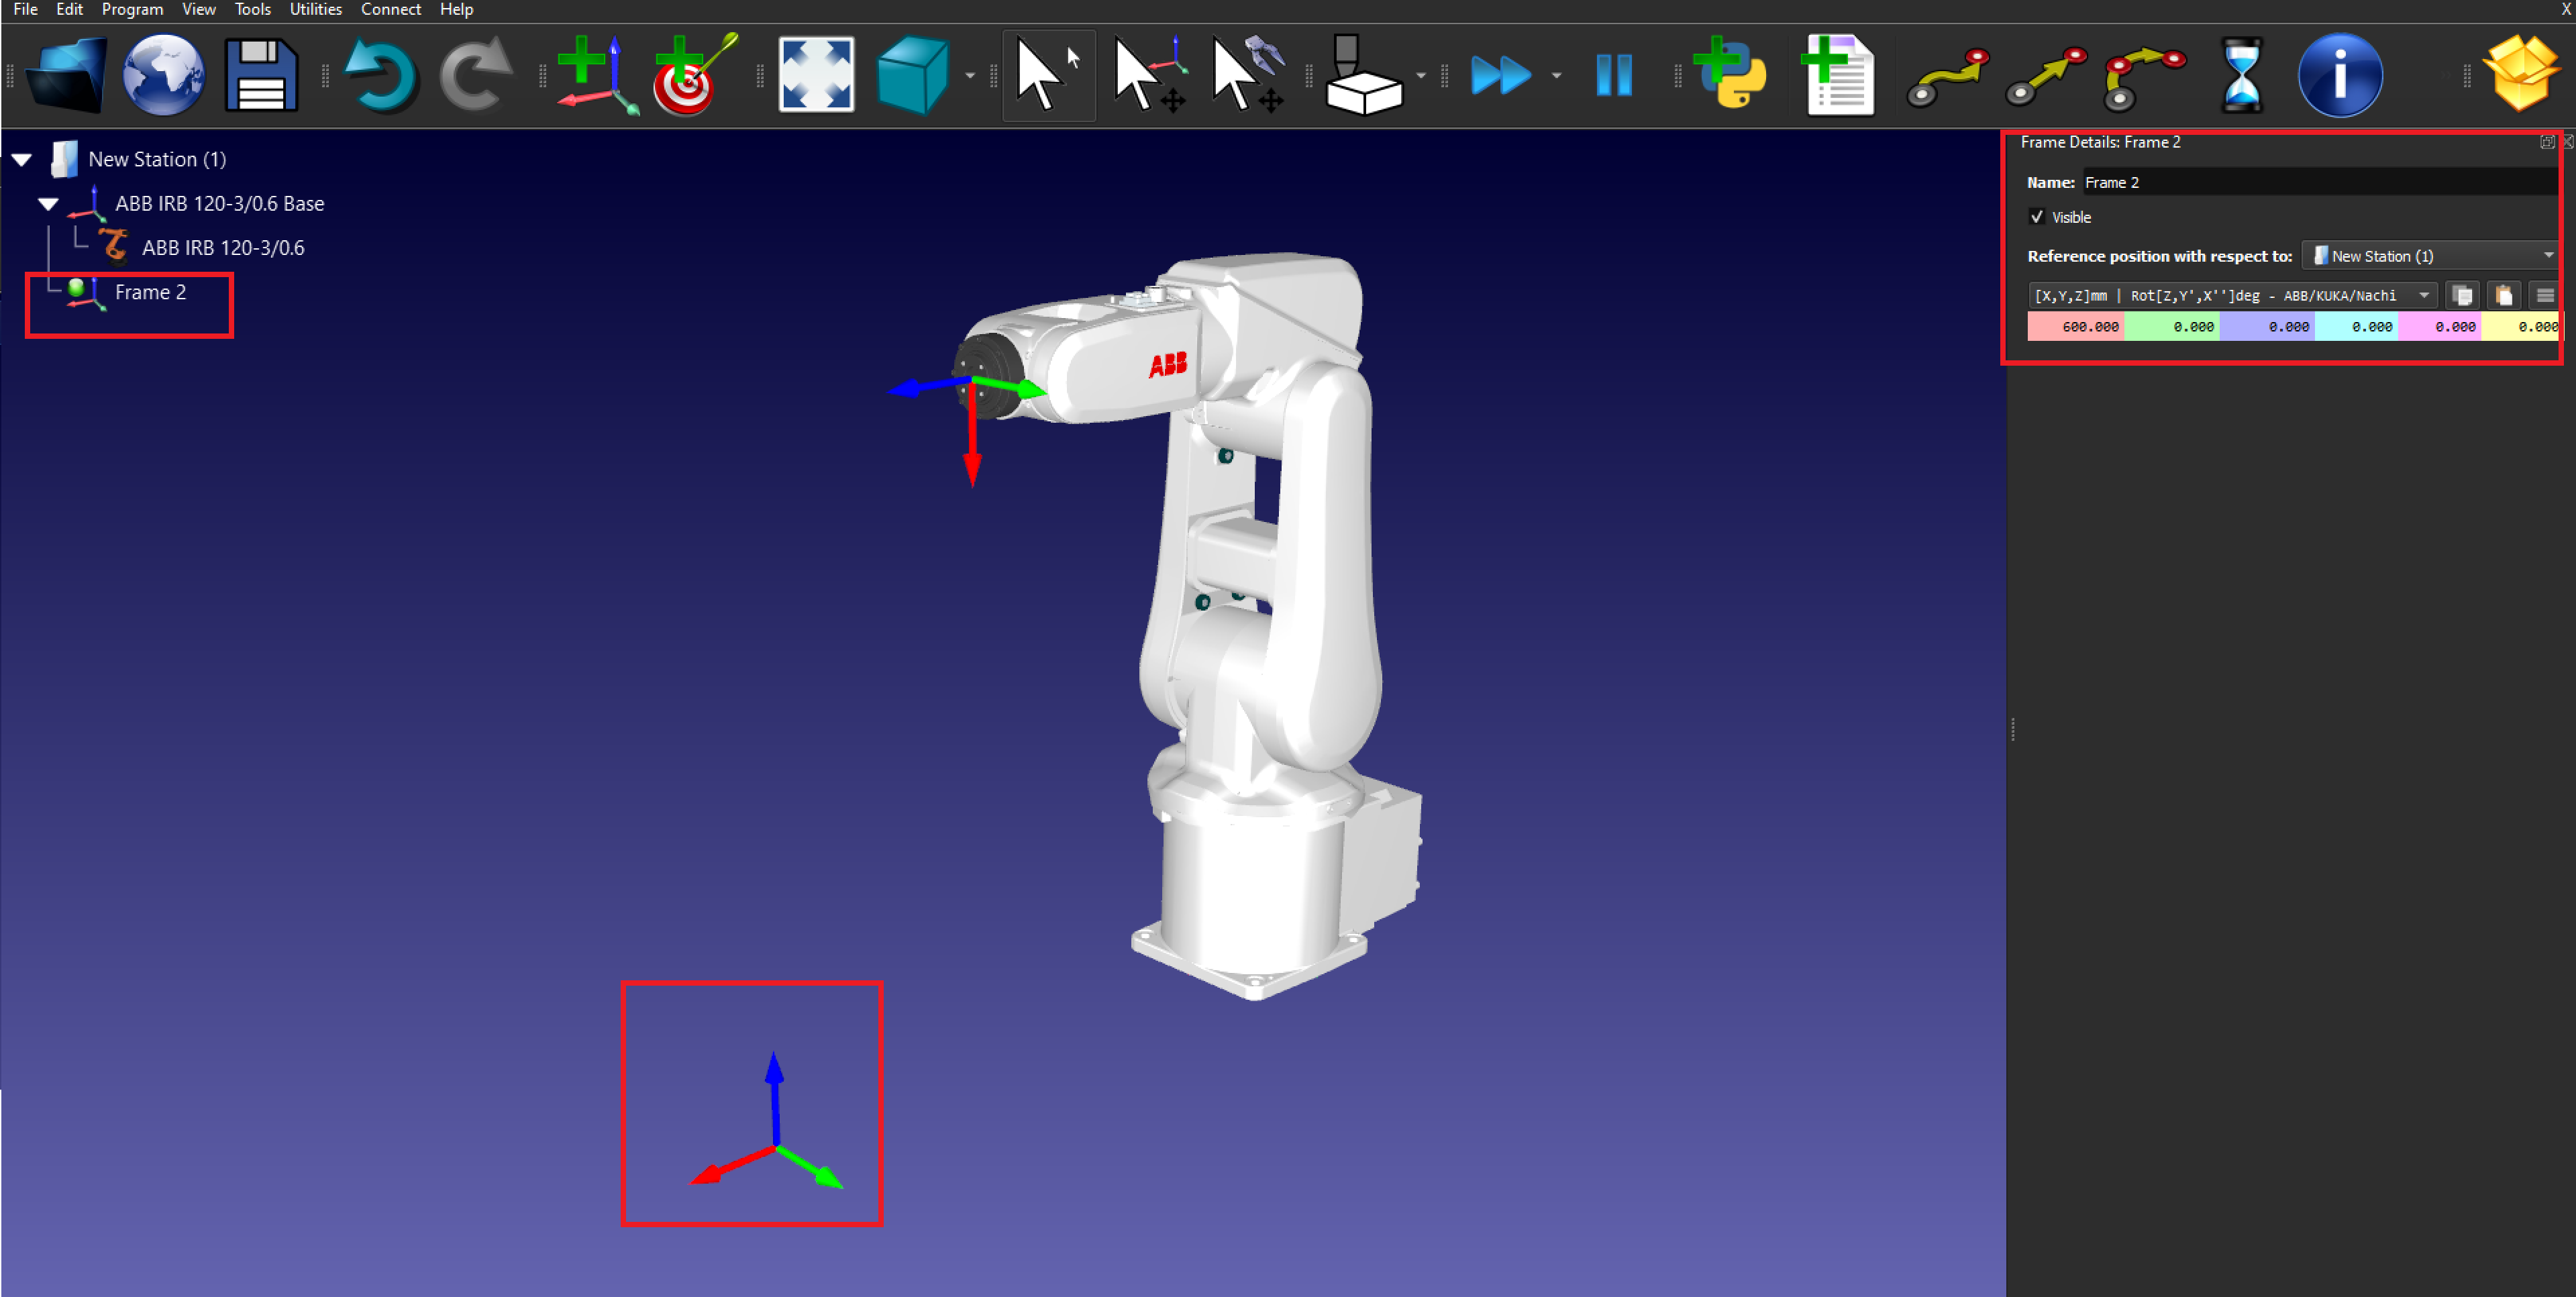Add a new target

690,75
